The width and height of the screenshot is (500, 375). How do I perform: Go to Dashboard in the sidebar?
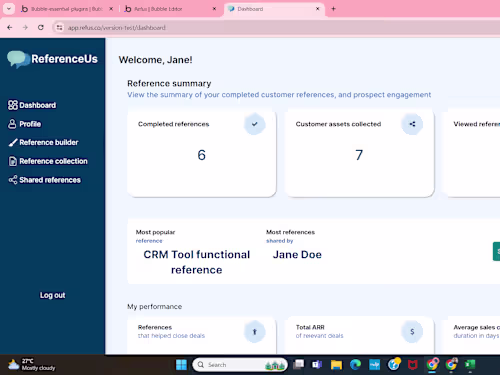pyautogui.click(x=32, y=105)
